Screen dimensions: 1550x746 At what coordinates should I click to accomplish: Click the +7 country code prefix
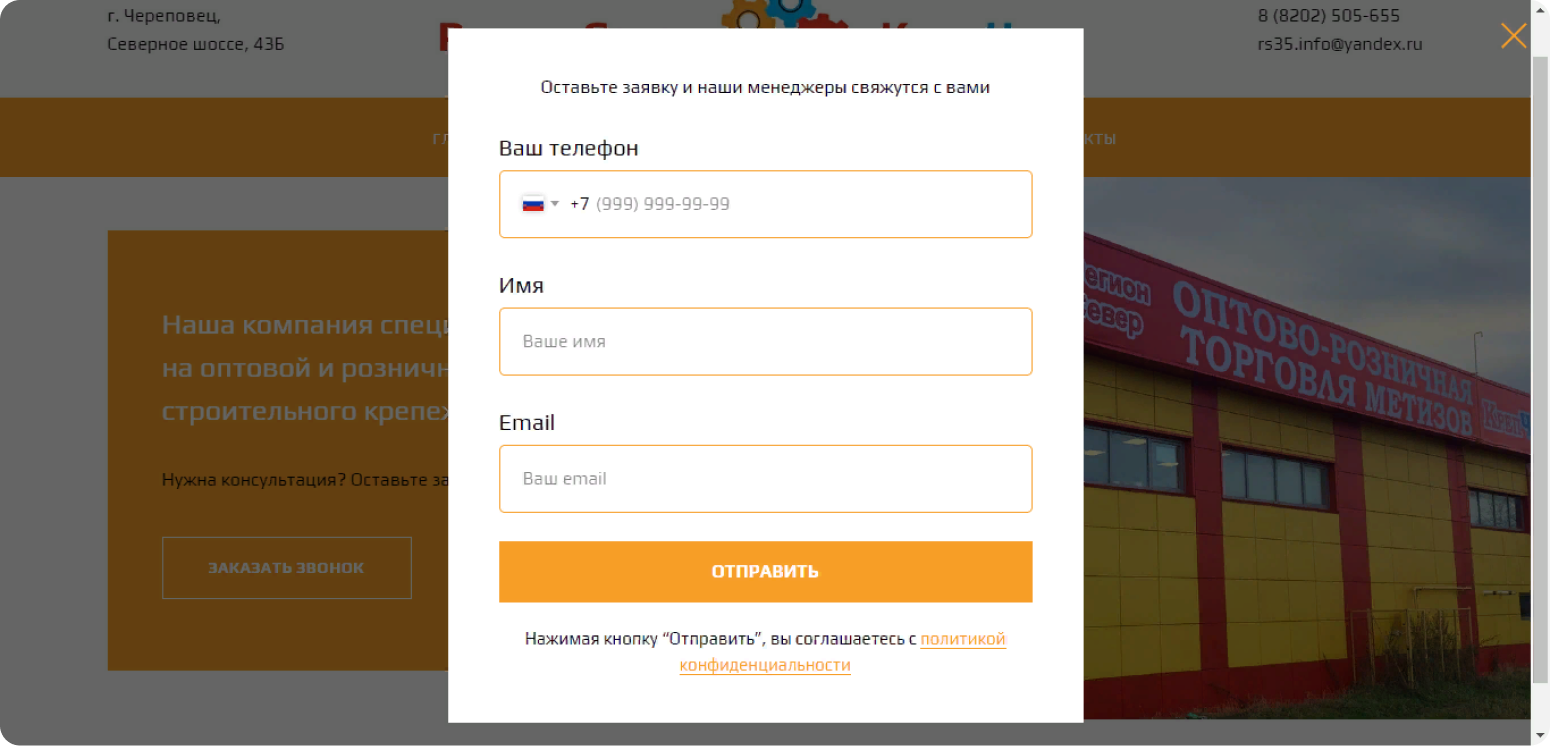580,204
